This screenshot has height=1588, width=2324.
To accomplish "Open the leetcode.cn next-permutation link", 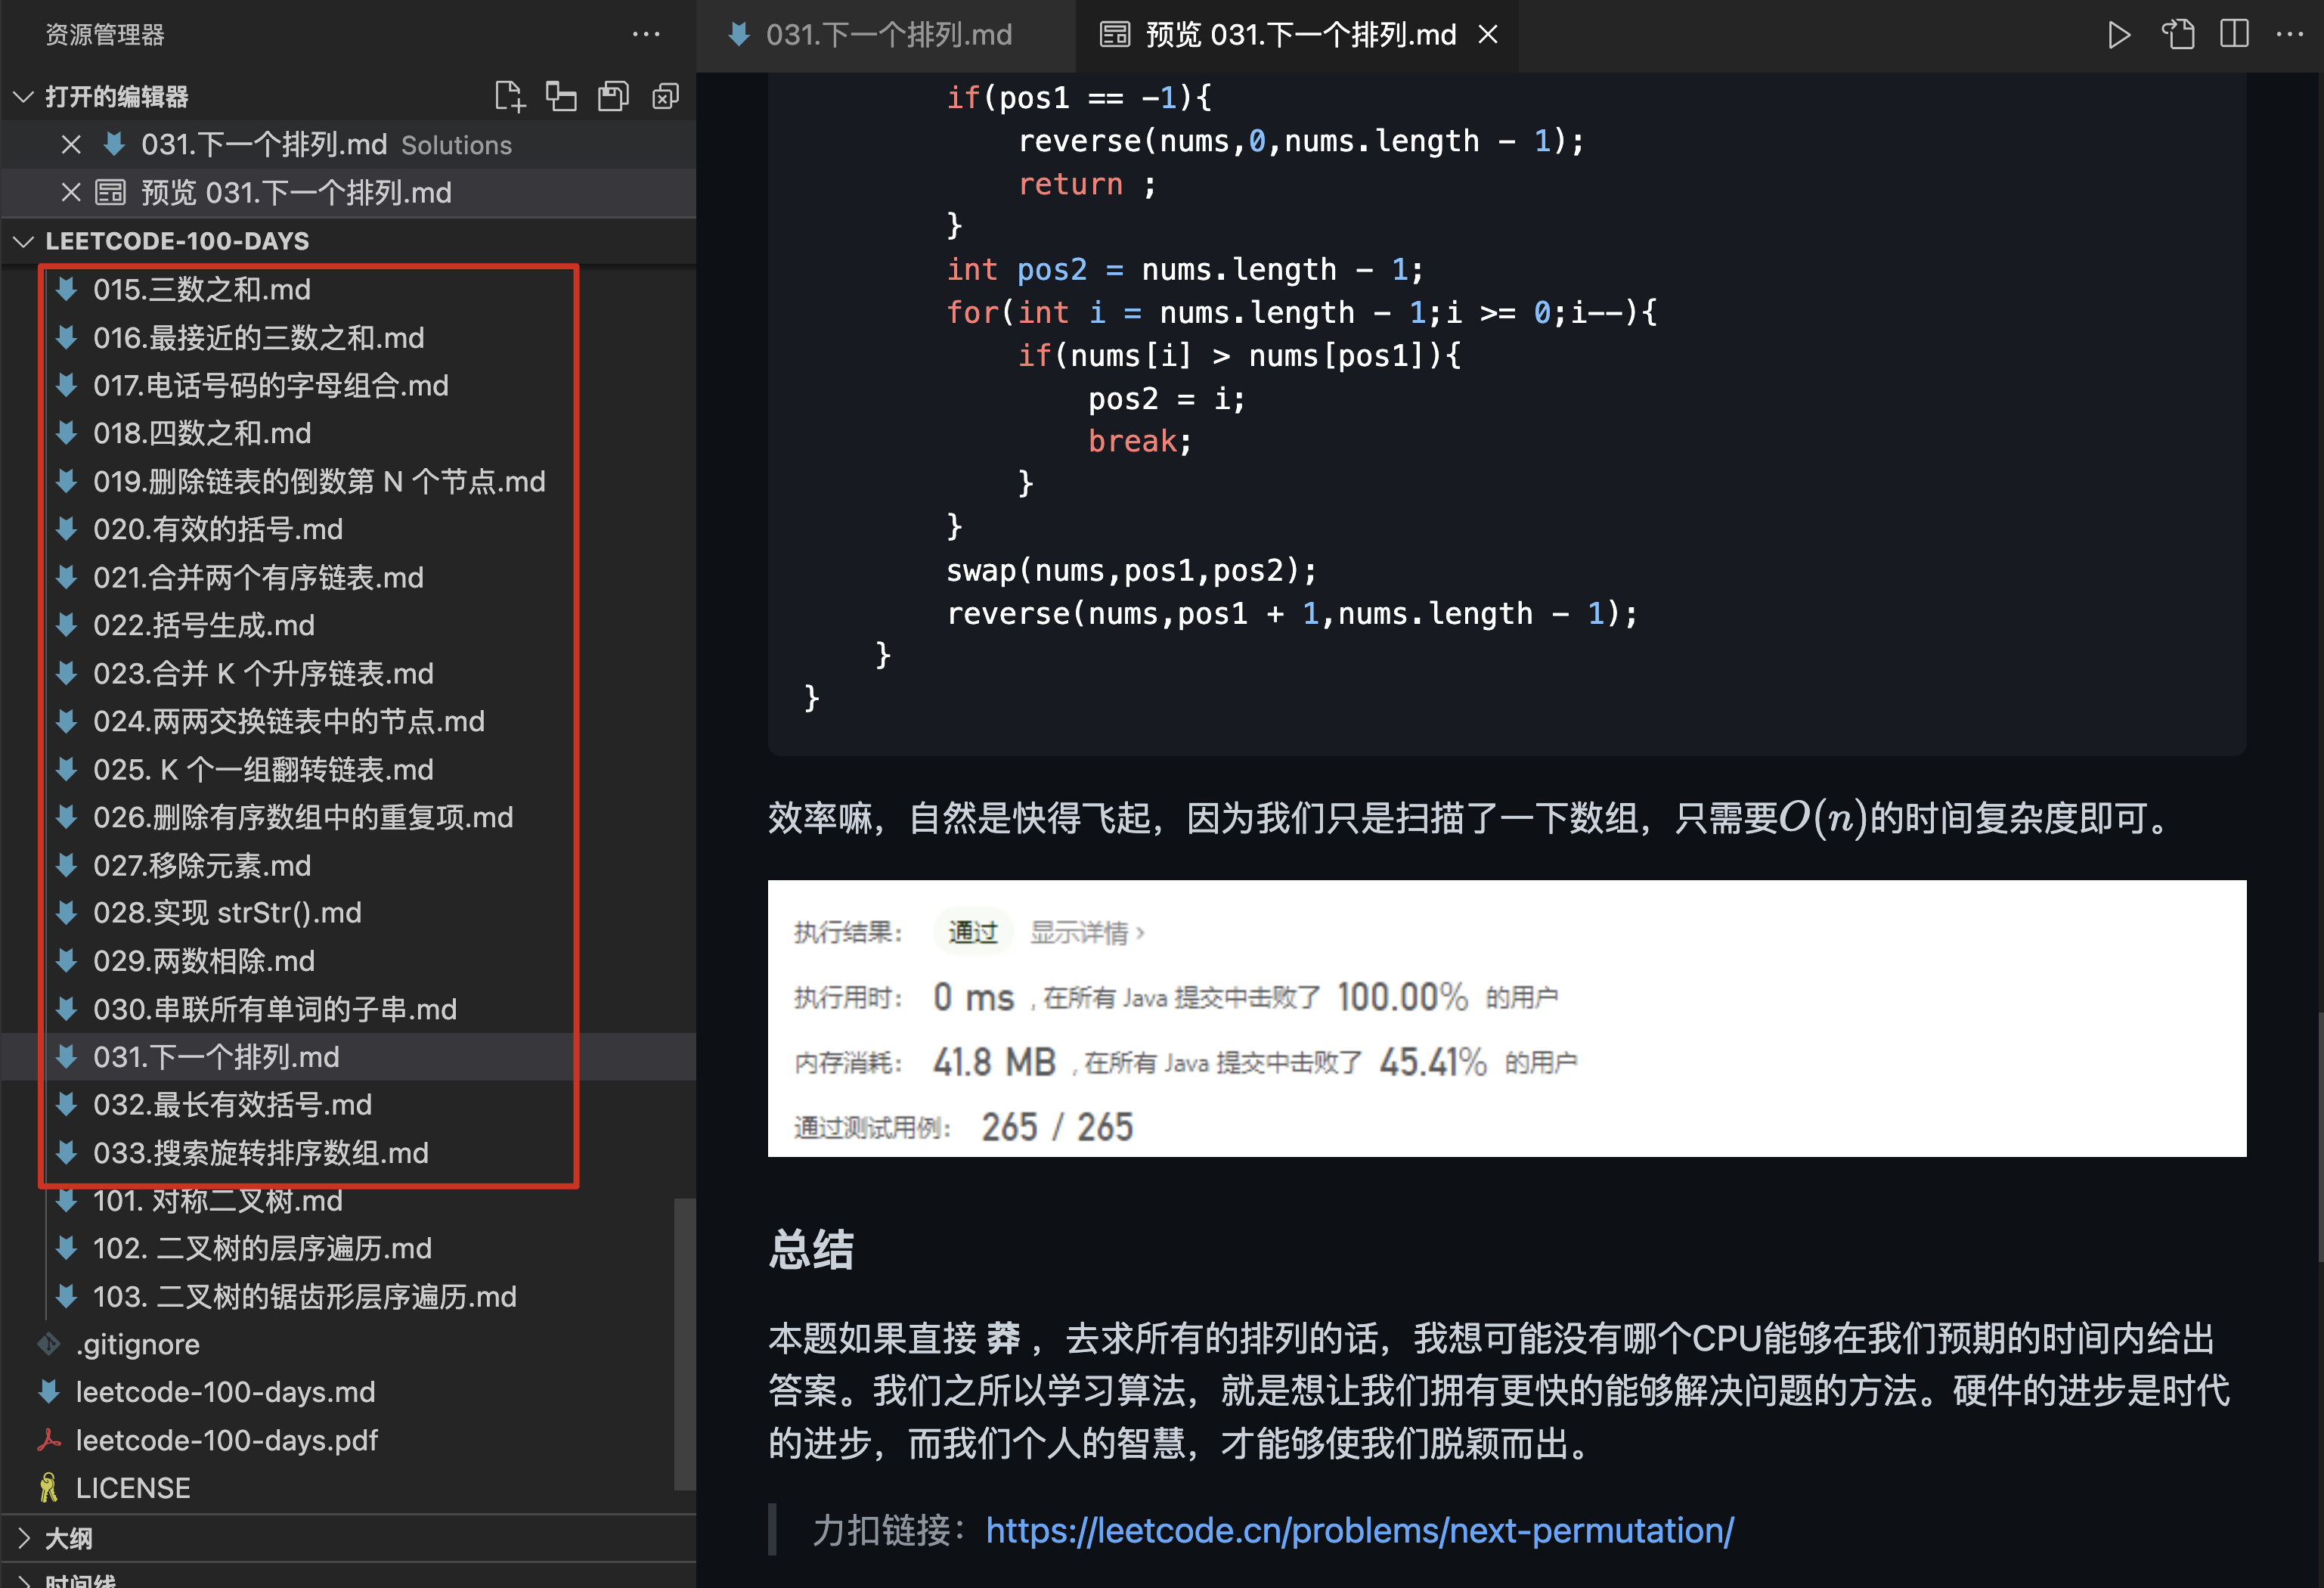I will [x=1359, y=1530].
